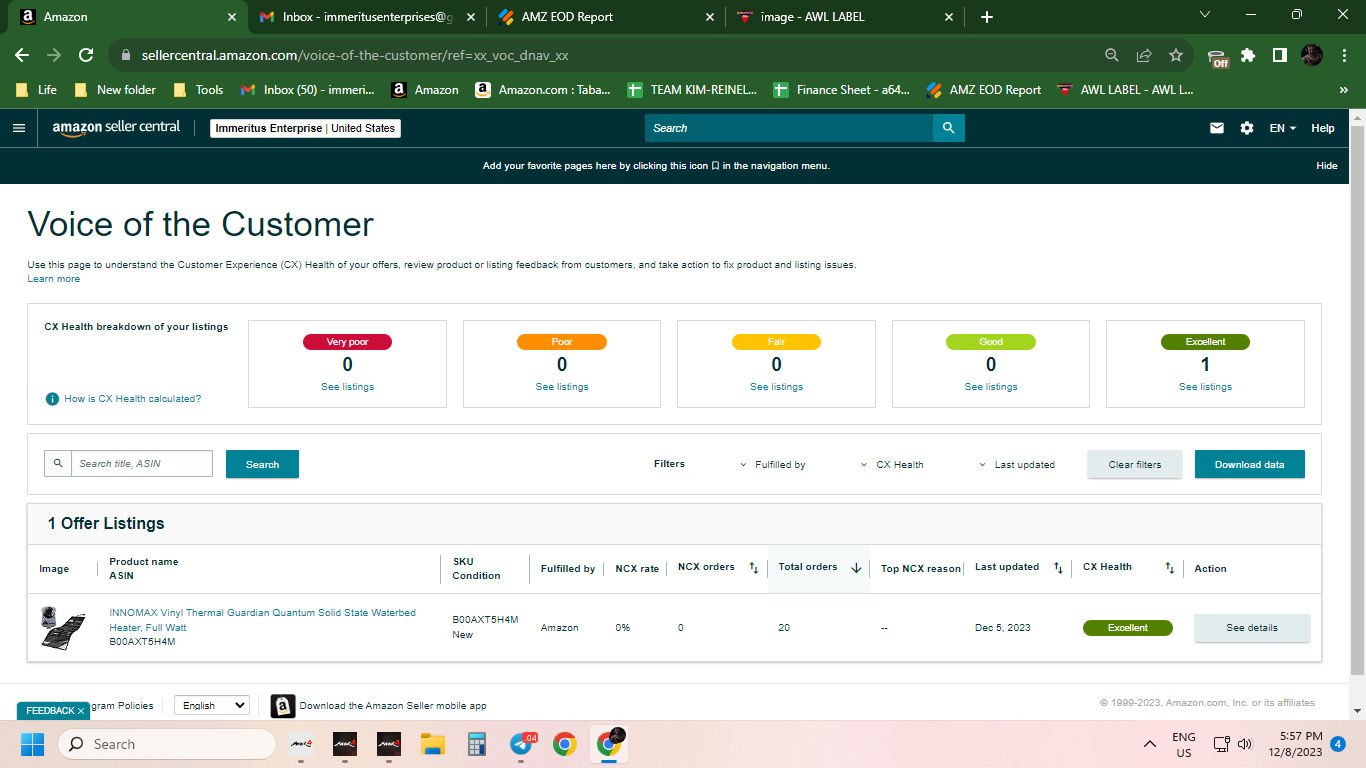
Task: Expand the CX Health filter
Action: [x=892, y=465]
